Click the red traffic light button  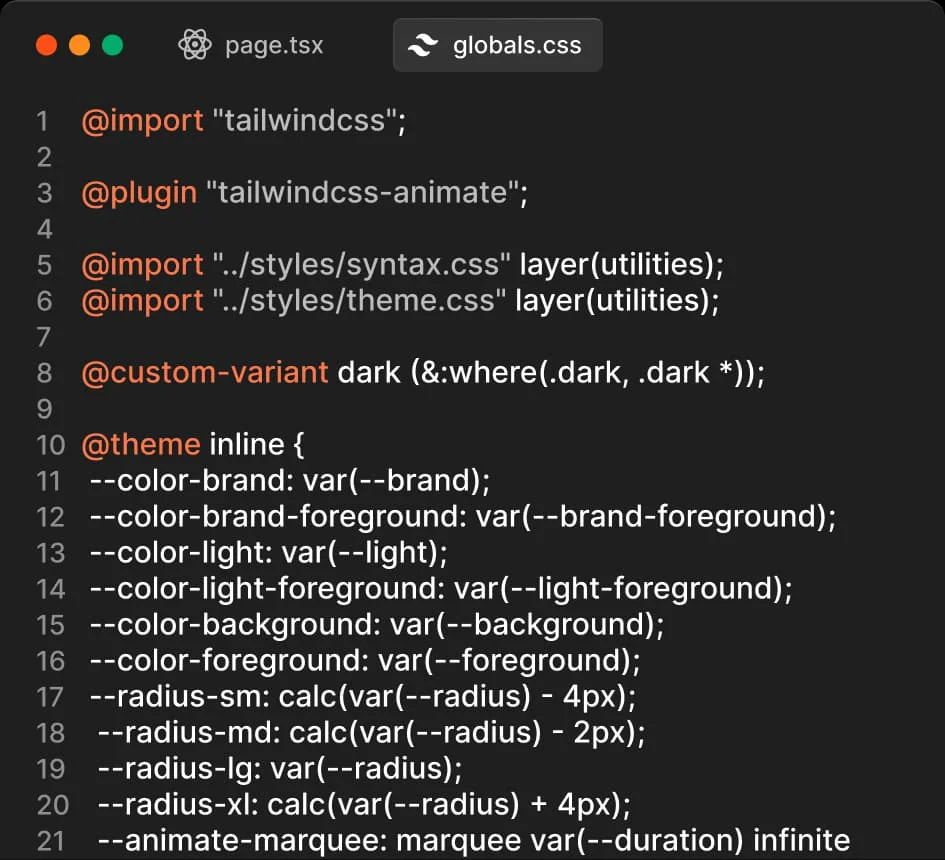pyautogui.click(x=46, y=44)
